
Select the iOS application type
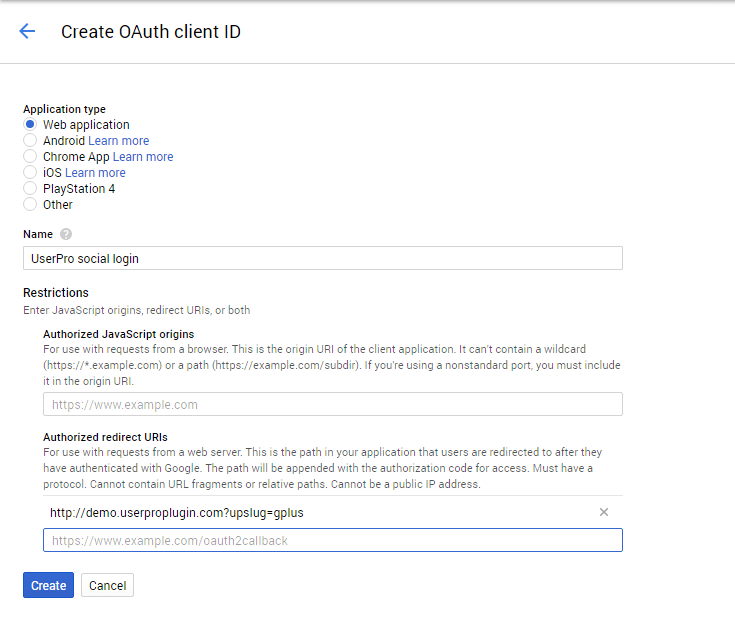[x=30, y=173]
